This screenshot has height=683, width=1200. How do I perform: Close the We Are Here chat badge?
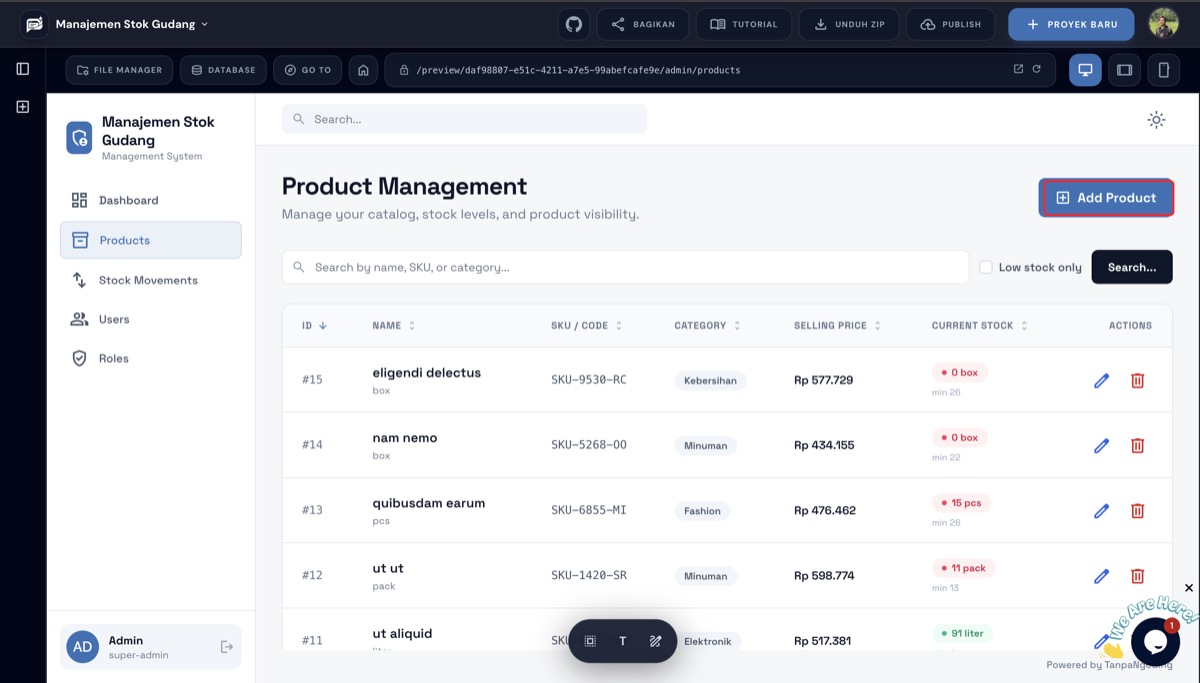click(x=1188, y=588)
